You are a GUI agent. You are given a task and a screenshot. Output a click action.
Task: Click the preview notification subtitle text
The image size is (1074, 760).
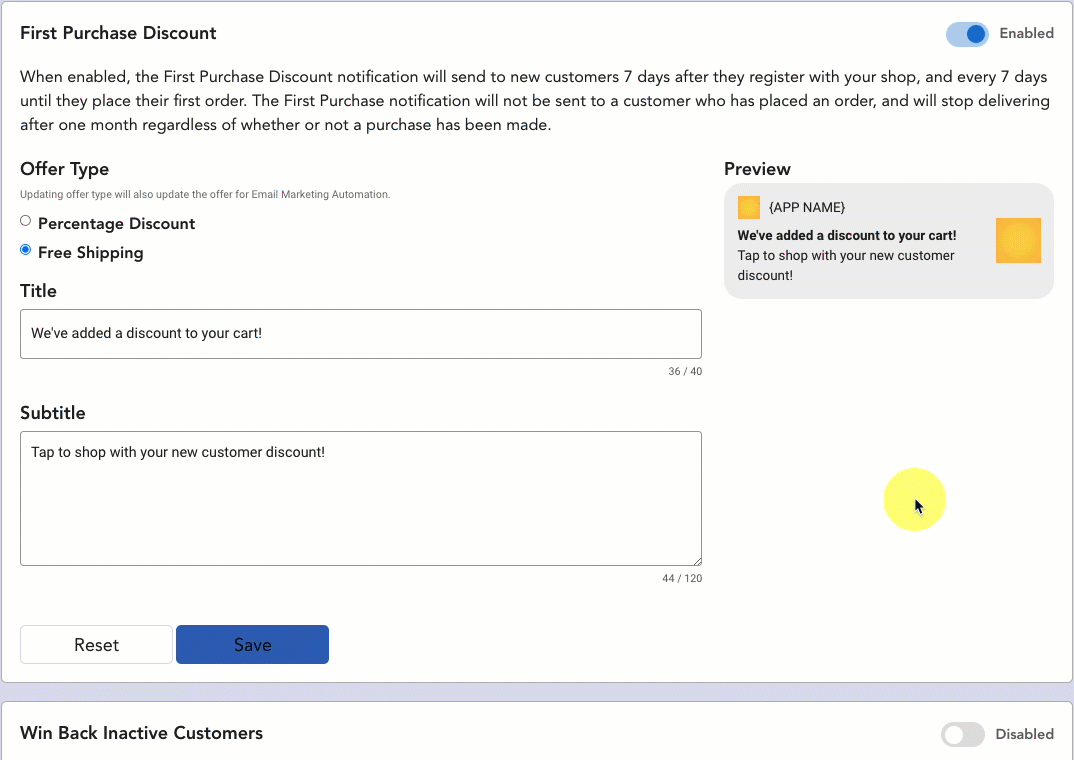(845, 265)
